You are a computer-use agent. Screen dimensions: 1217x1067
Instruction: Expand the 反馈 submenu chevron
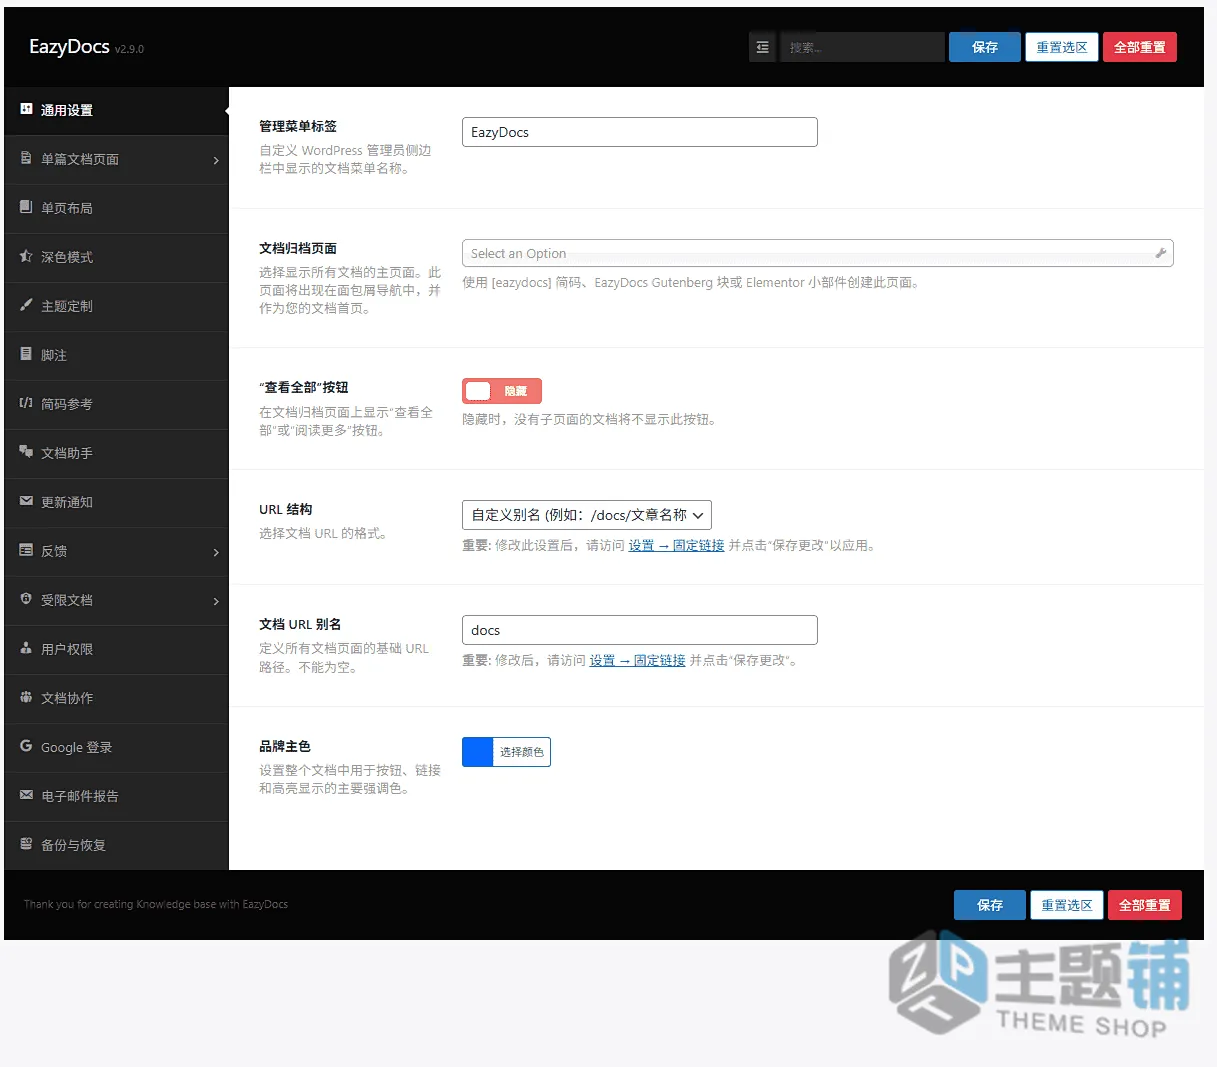pyautogui.click(x=216, y=552)
